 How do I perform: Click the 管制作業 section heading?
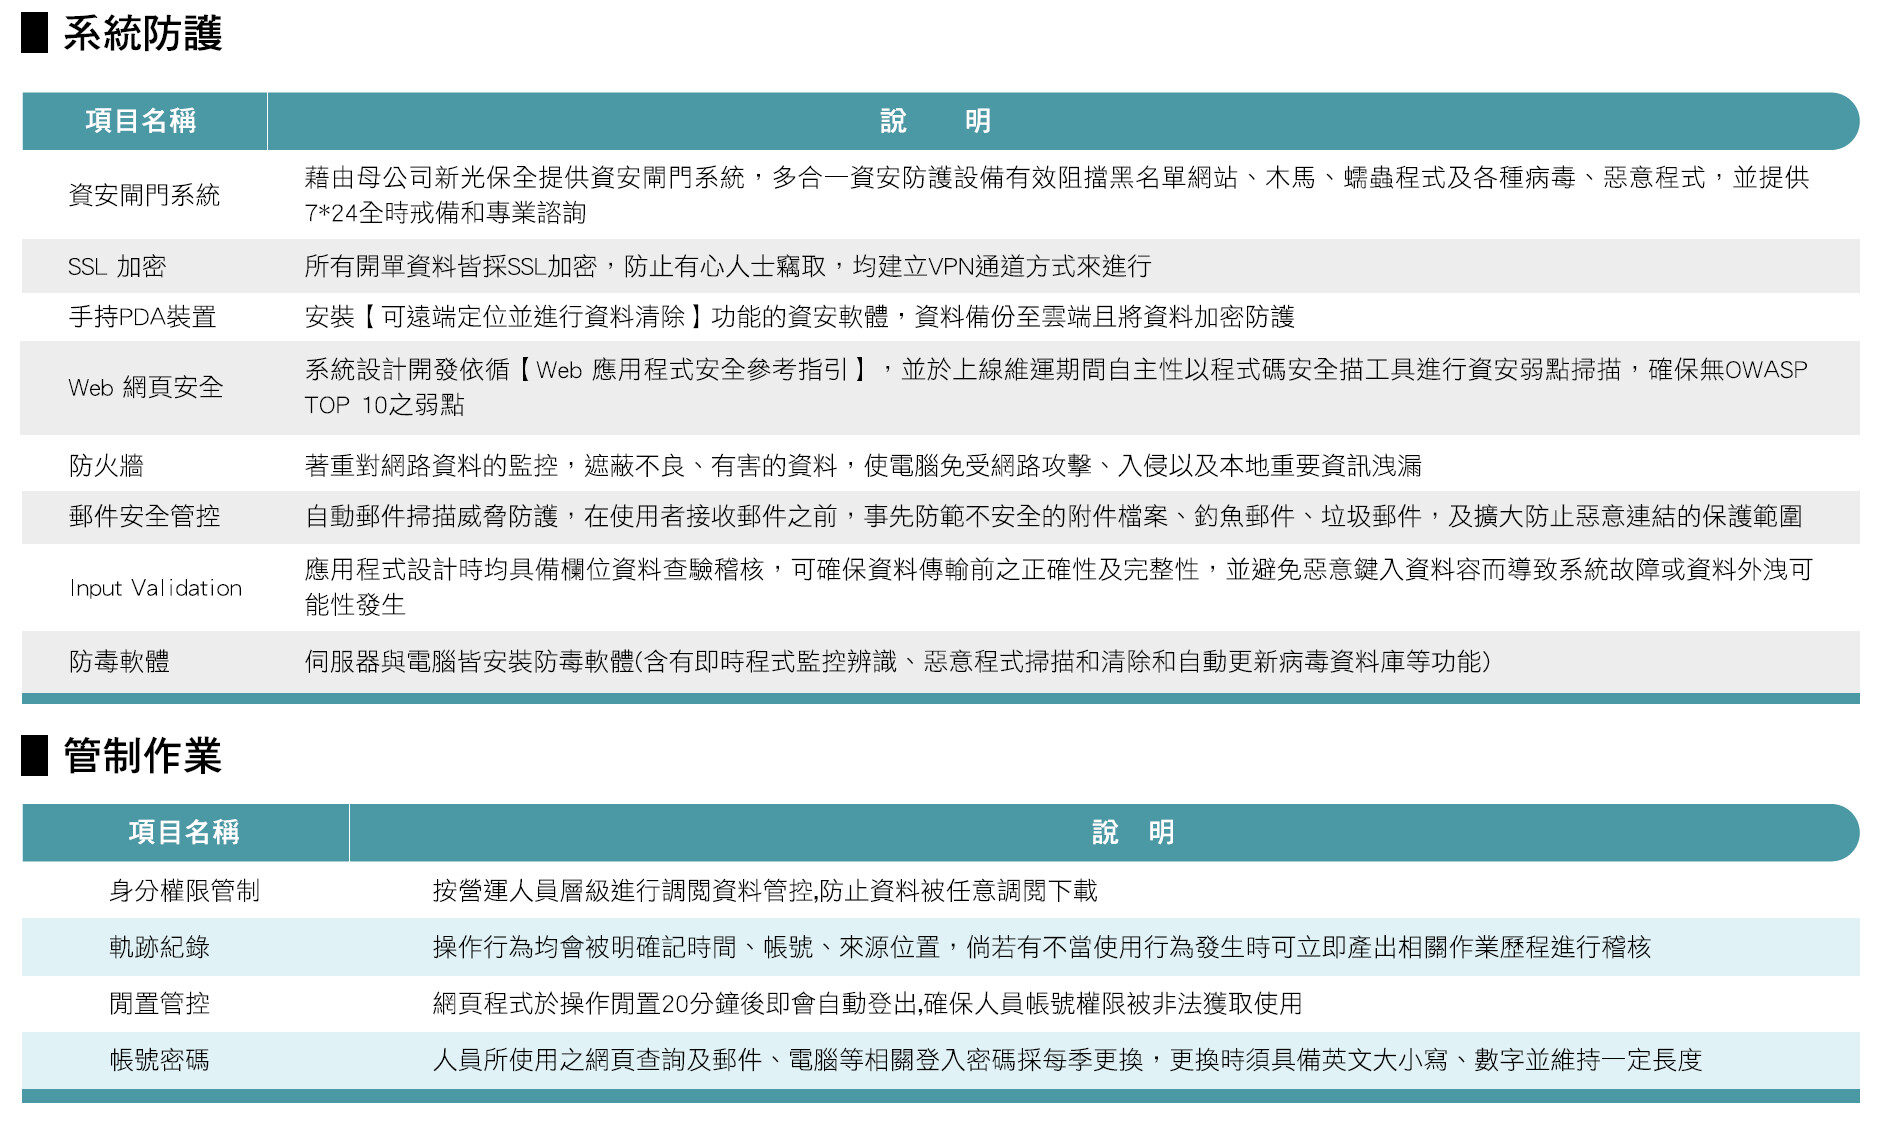(x=142, y=756)
